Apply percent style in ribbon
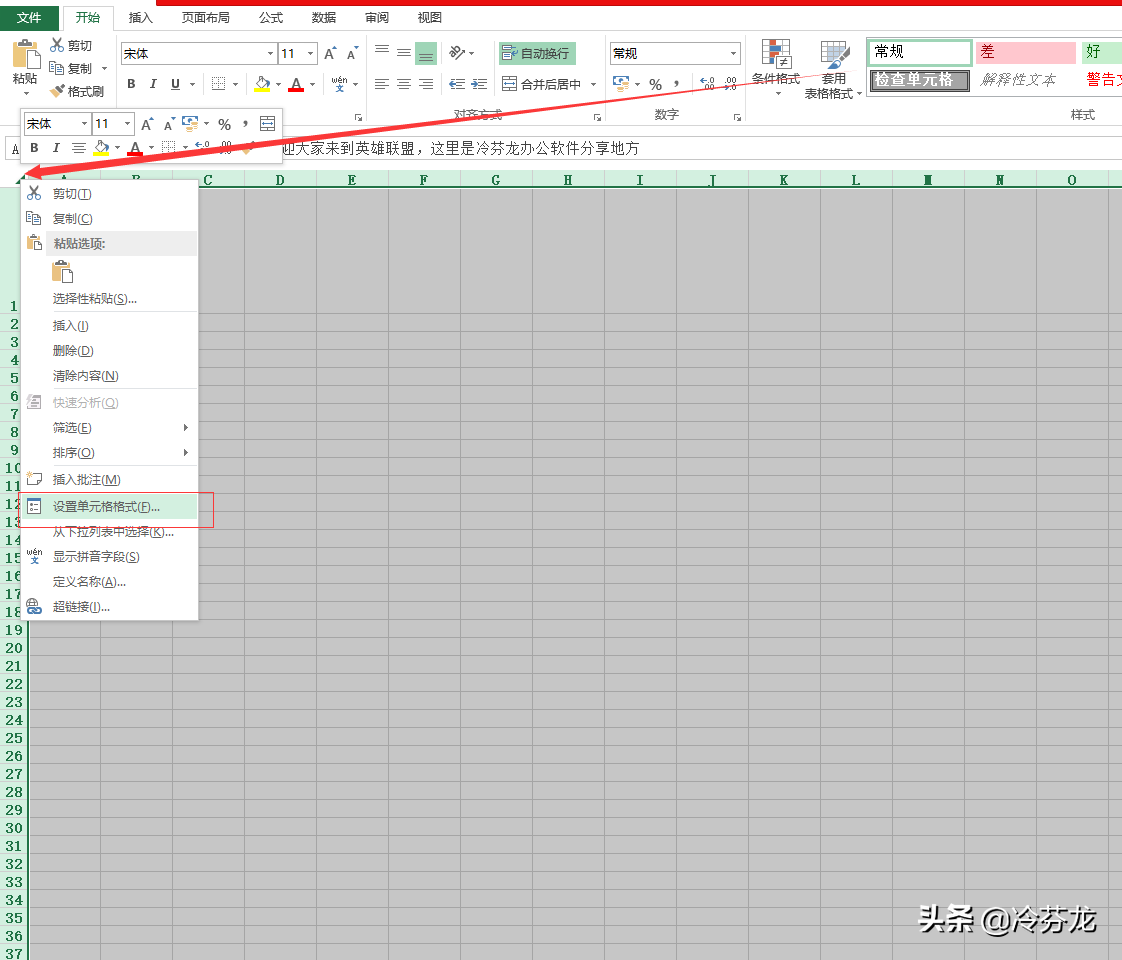This screenshot has height=960, width=1122. click(x=655, y=84)
